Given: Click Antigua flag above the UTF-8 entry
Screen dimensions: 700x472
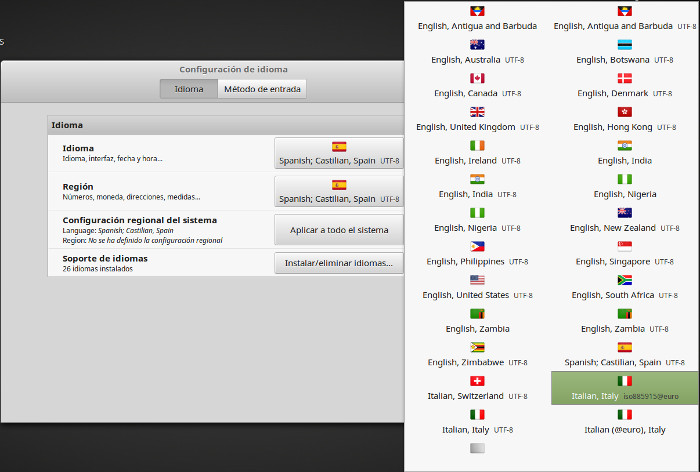Looking at the screenshot, I should pos(625,11).
